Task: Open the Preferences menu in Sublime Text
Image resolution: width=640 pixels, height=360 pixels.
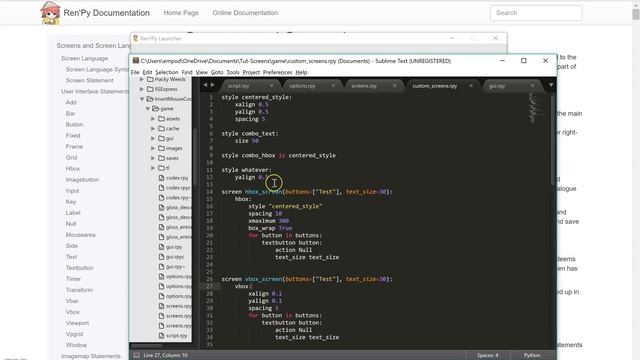Action: coord(278,72)
